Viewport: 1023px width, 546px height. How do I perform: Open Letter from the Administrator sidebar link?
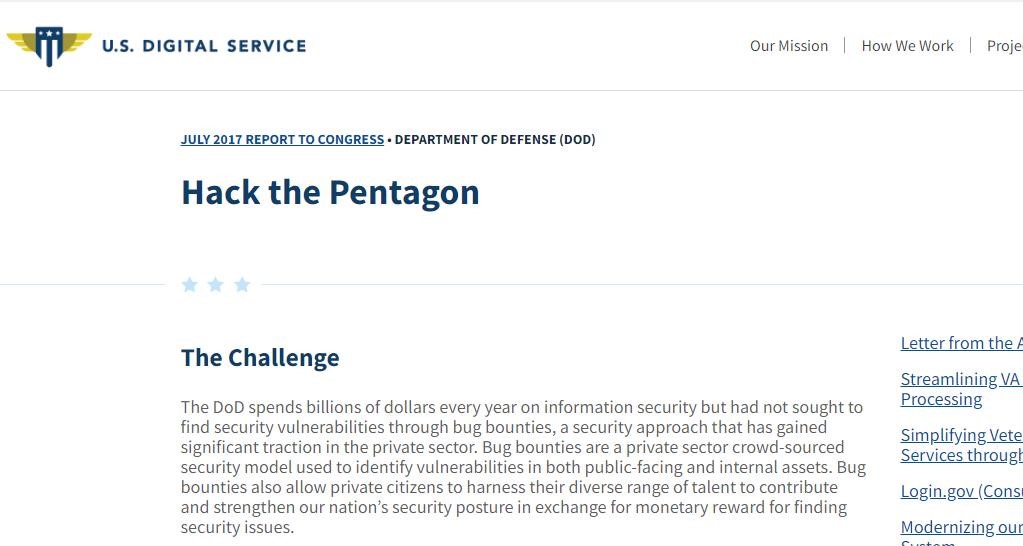961,343
